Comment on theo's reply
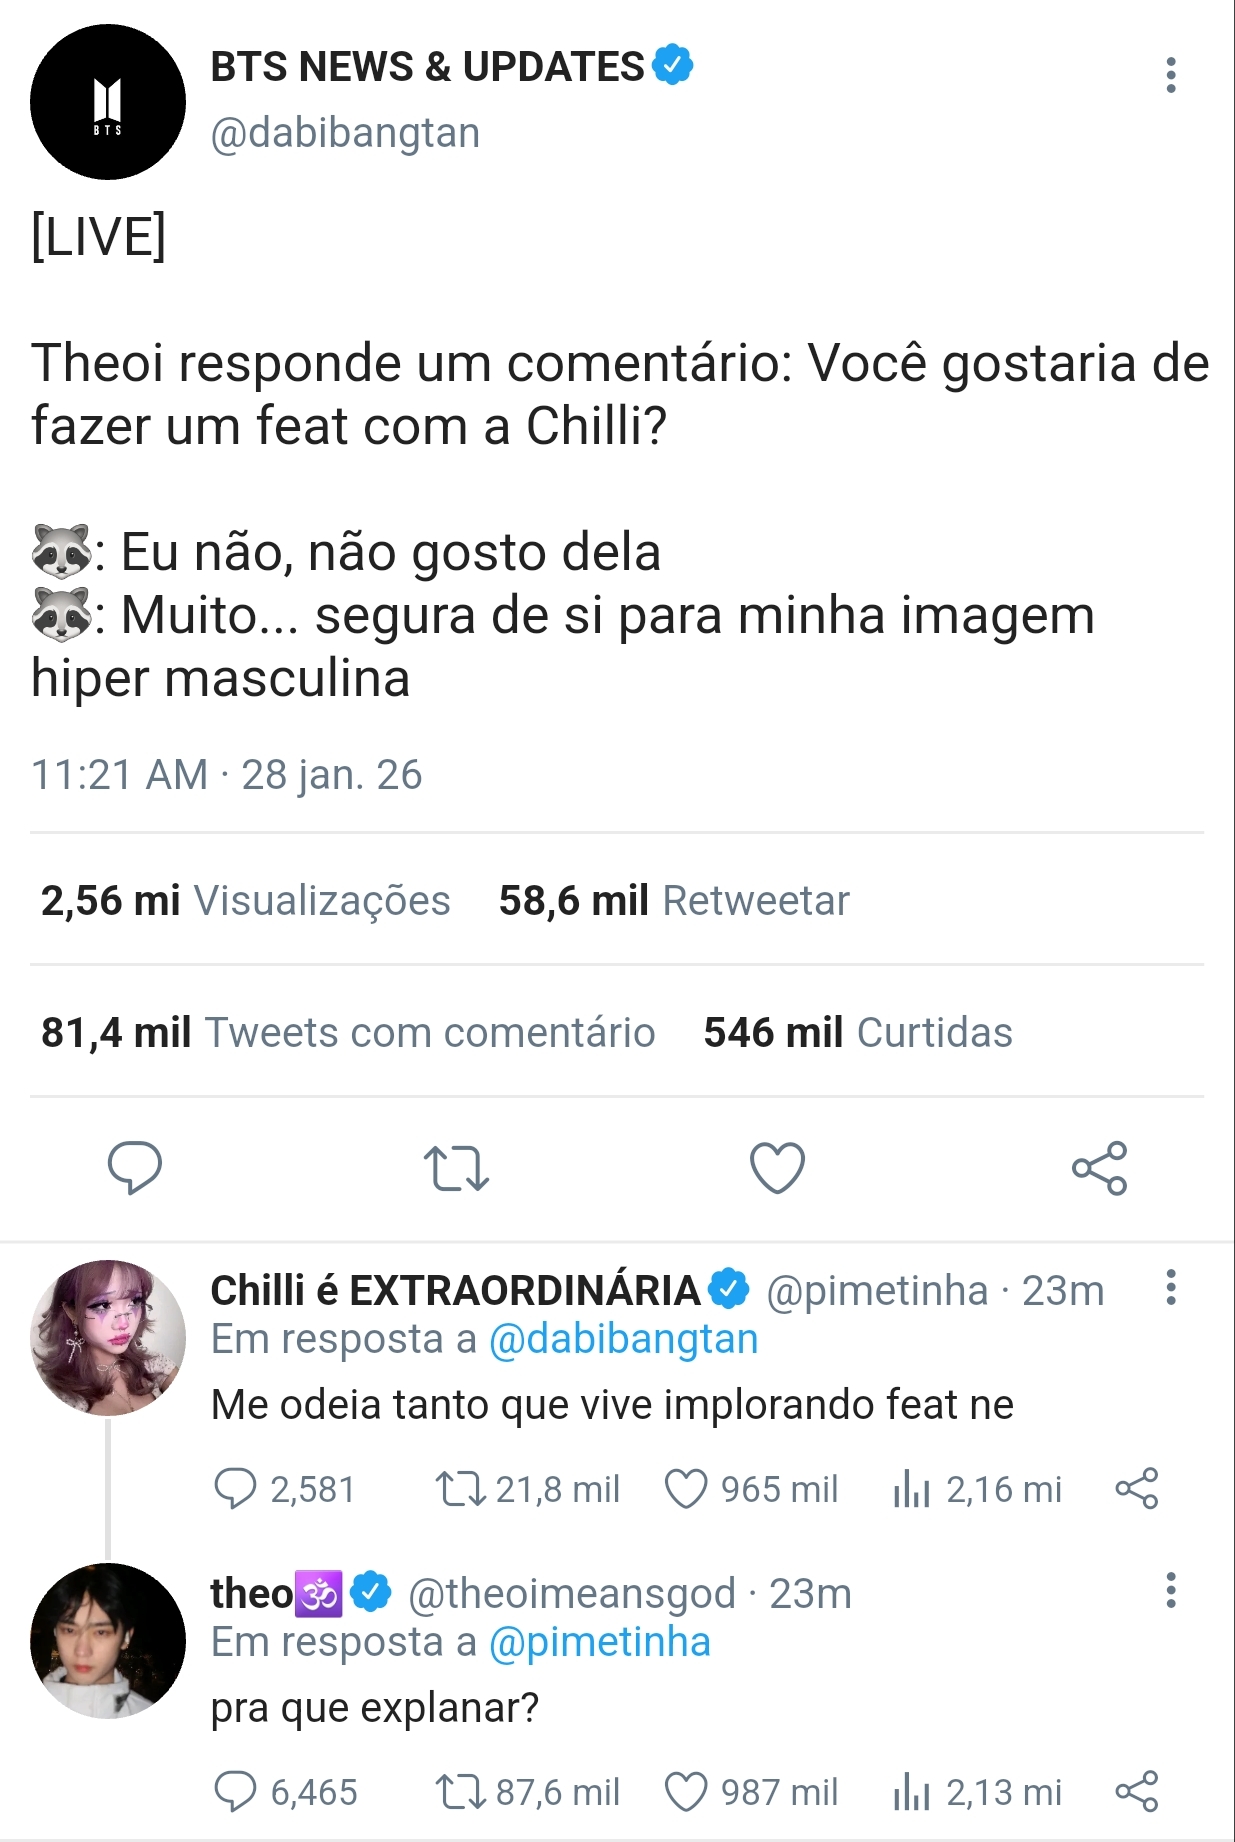Image resolution: width=1235 pixels, height=1842 pixels. 236,1792
